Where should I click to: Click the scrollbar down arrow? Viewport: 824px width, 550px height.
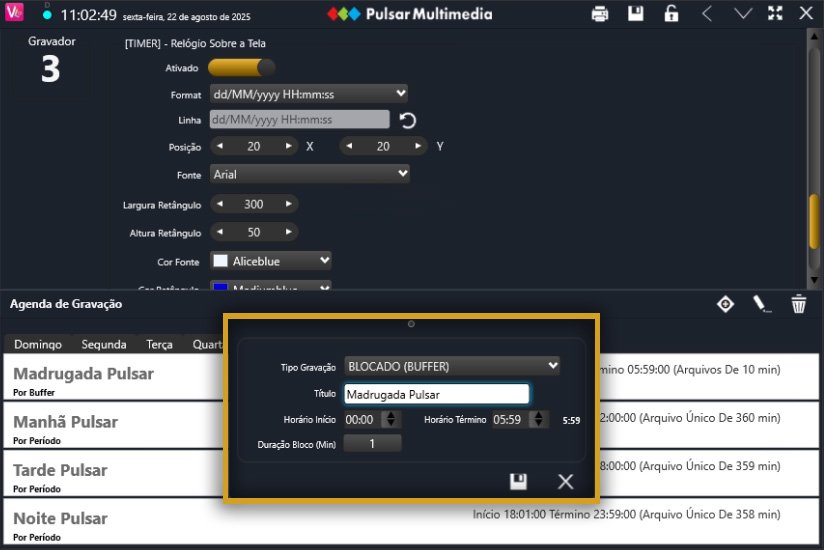pos(814,280)
